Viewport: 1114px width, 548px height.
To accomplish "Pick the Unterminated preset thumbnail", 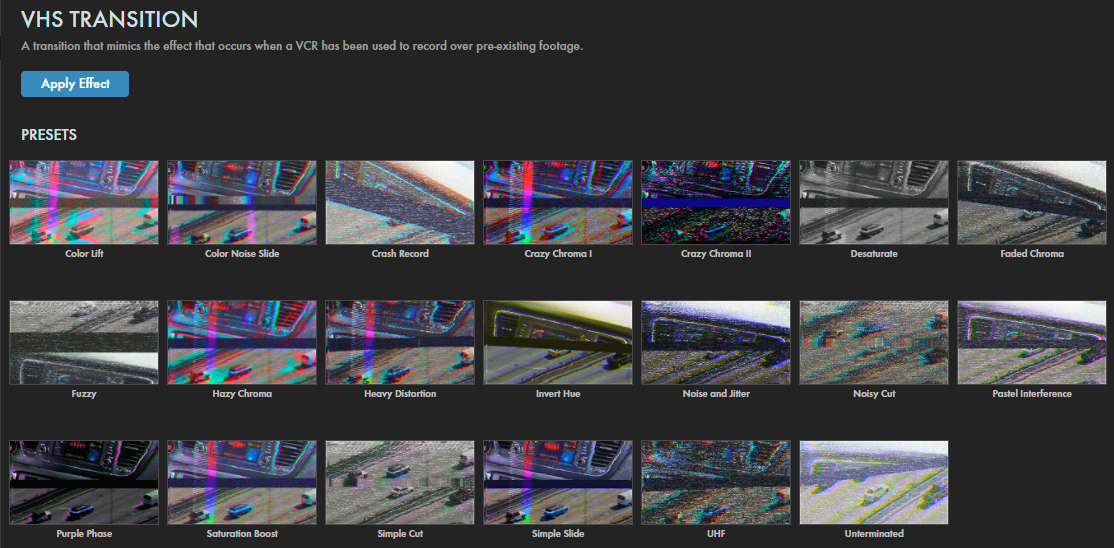I will point(874,482).
